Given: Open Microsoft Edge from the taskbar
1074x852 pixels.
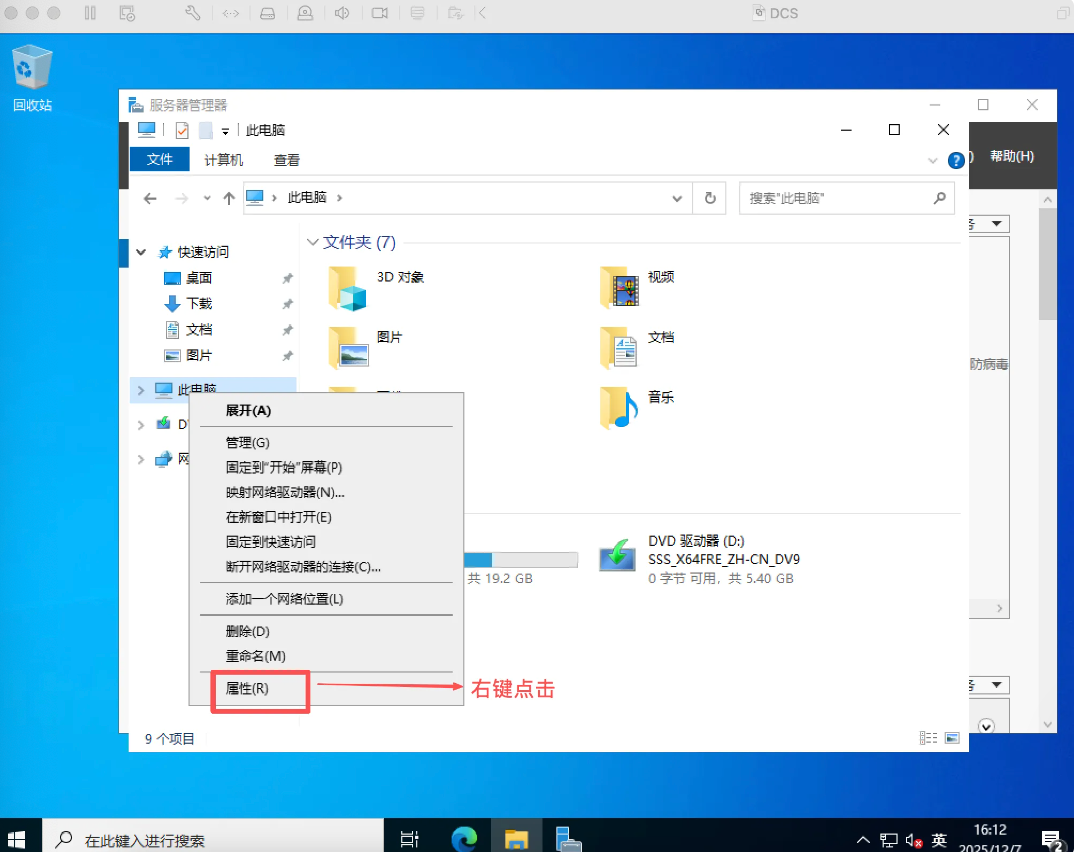Looking at the screenshot, I should click(464, 838).
